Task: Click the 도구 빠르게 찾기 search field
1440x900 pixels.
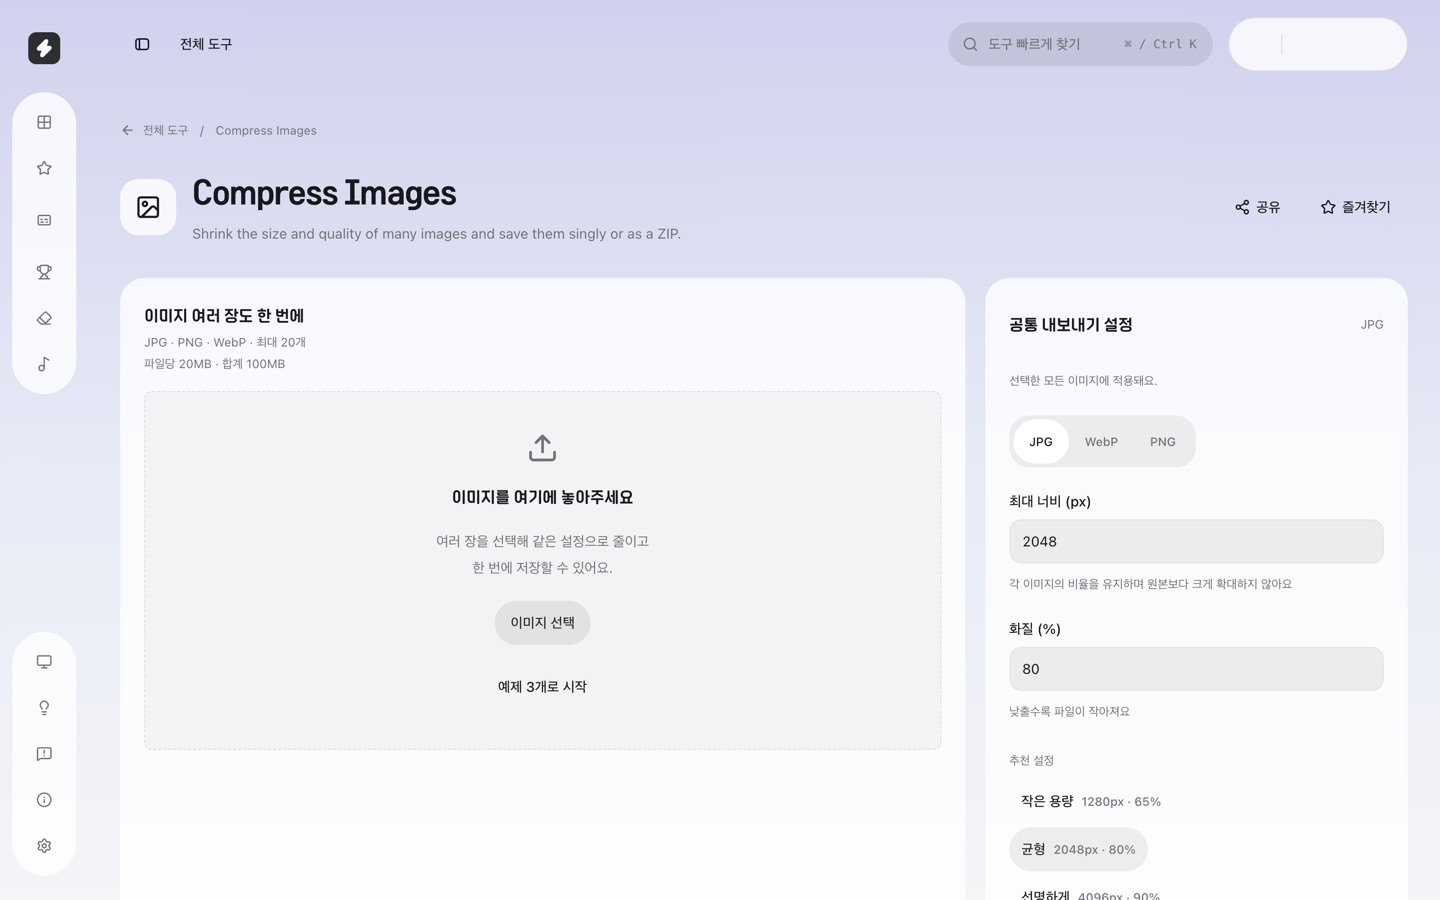Action: [1080, 44]
